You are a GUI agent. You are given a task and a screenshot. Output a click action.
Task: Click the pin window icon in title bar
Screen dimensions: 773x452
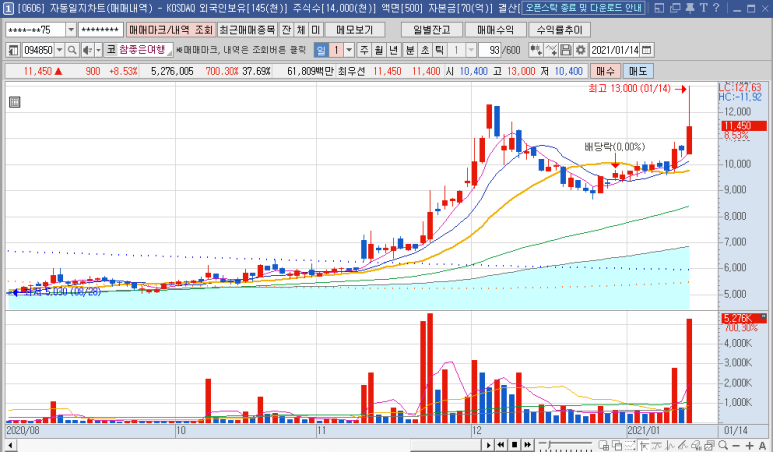point(690,8)
